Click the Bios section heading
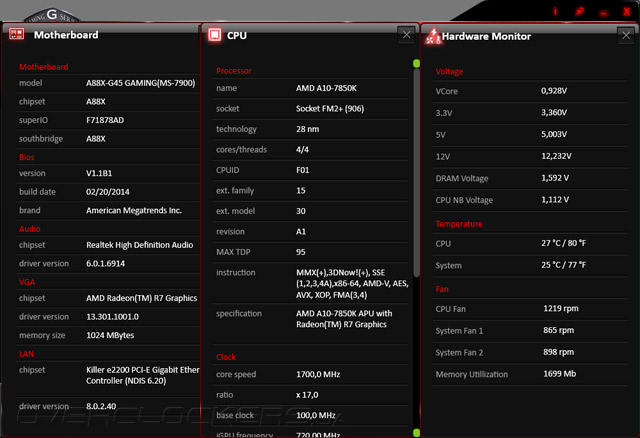This screenshot has height=438, width=640. pos(26,157)
